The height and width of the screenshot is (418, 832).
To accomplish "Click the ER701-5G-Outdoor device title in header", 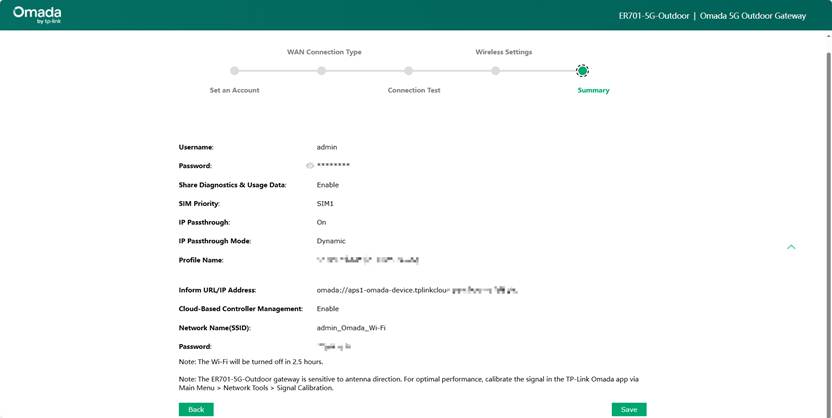I will click(x=654, y=16).
